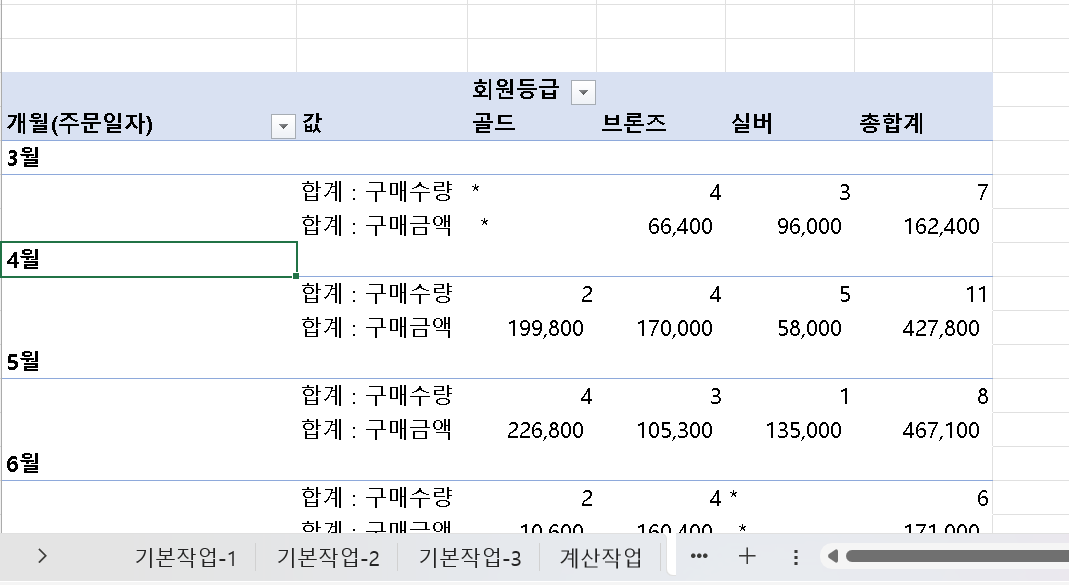Image resolution: width=1069 pixels, height=585 pixels.
Task: Open the 회원등급 column filter dropdown
Action: coord(583,93)
